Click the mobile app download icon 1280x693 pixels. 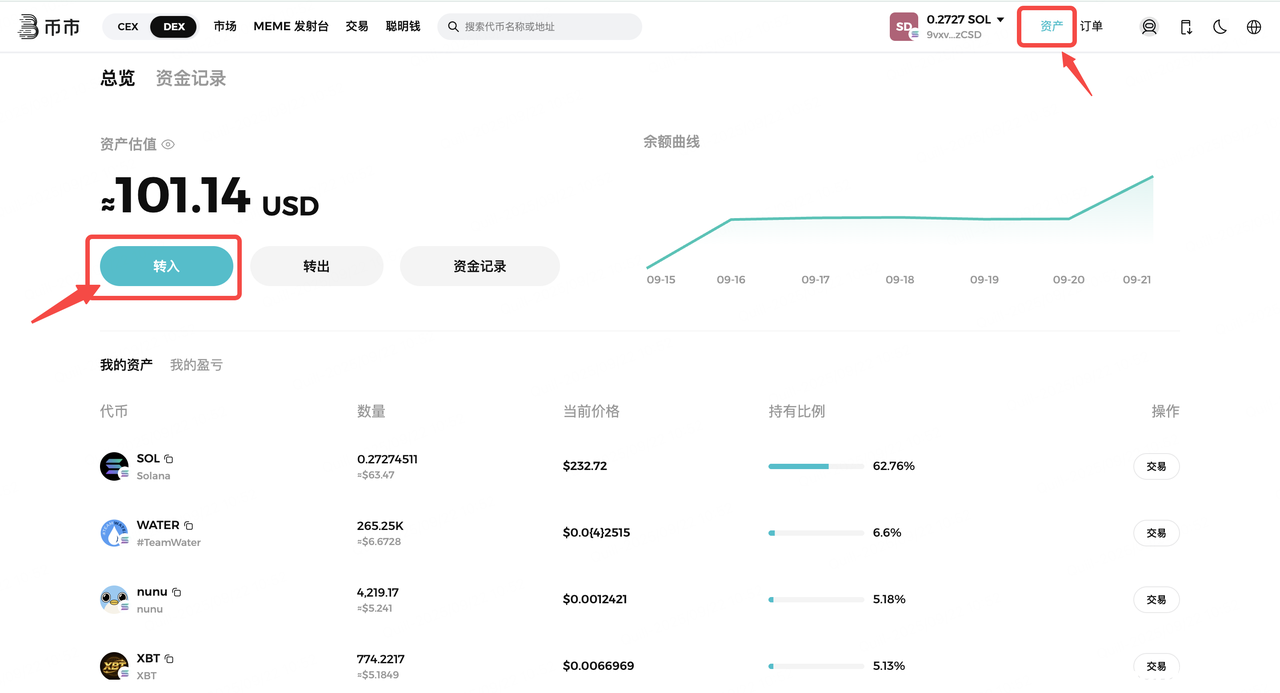(1186, 27)
